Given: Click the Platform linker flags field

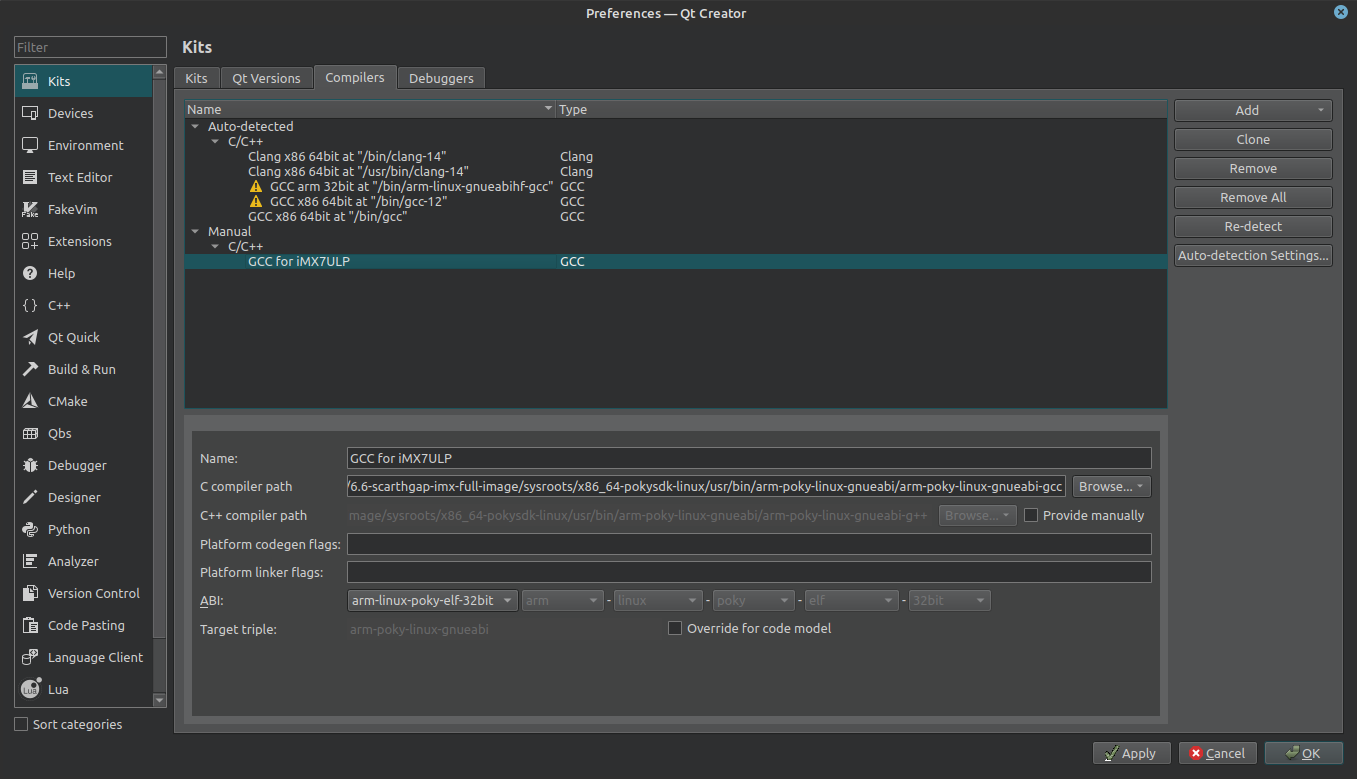Looking at the screenshot, I should (x=749, y=572).
